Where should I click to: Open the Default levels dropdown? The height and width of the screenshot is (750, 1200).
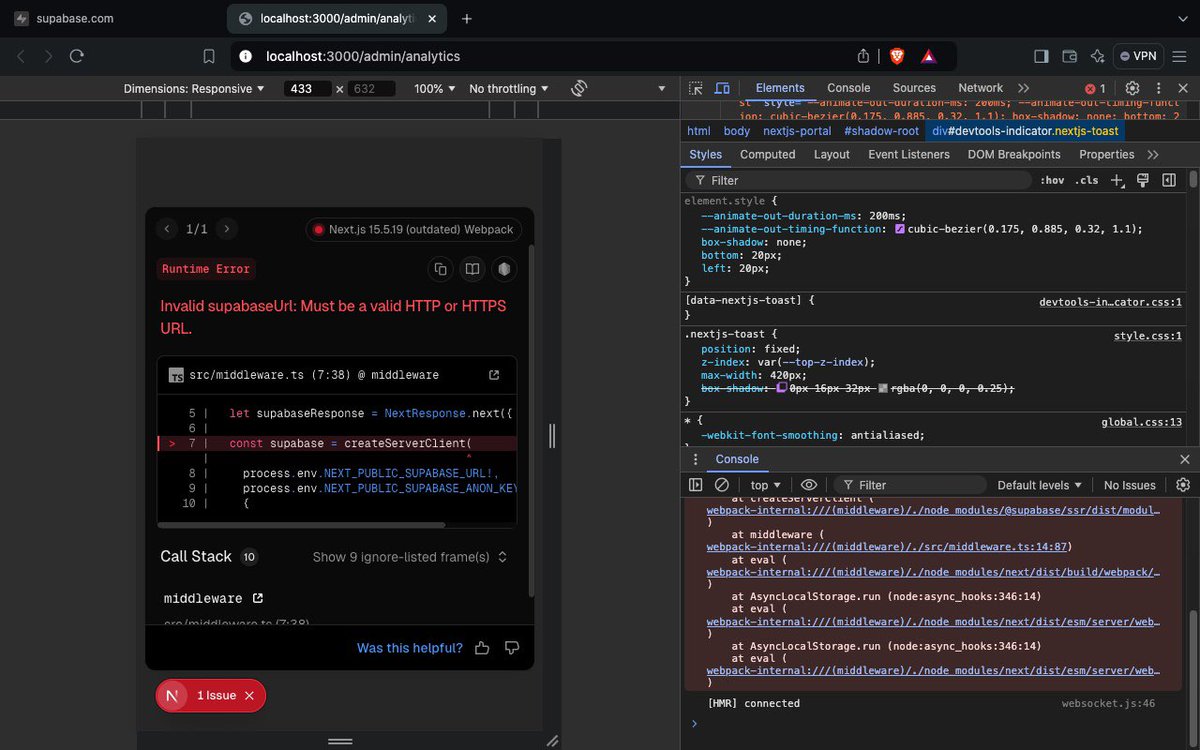(1040, 485)
